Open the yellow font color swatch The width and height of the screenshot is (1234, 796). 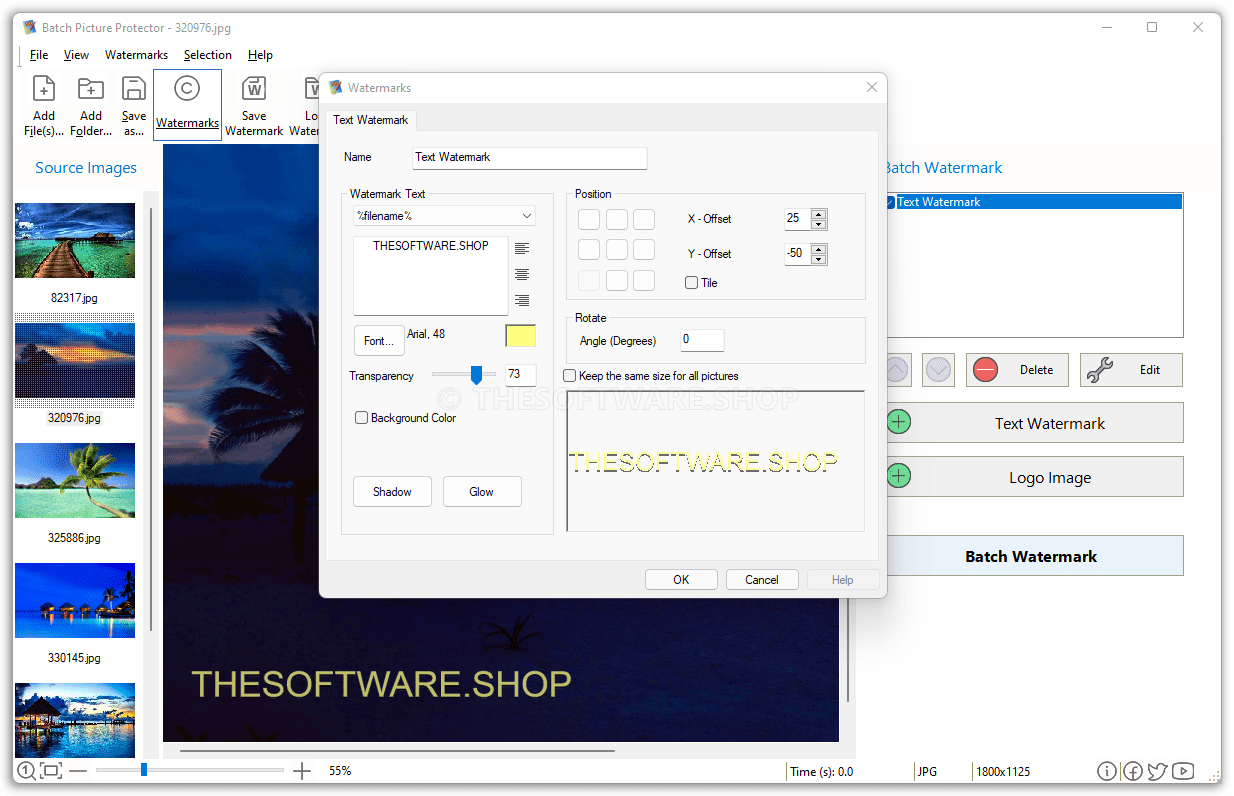click(x=521, y=336)
